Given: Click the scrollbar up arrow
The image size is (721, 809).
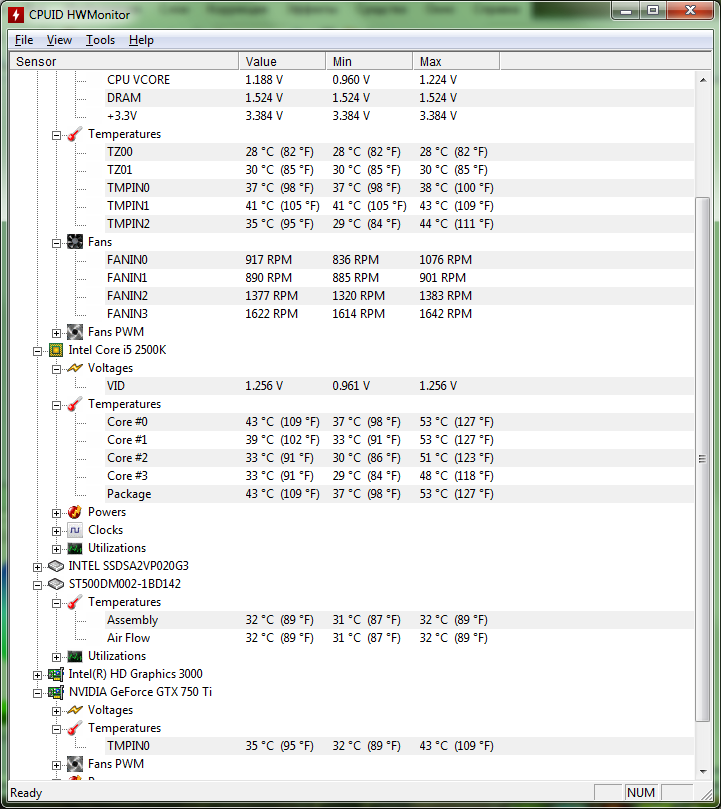Looking at the screenshot, I should [x=703, y=80].
